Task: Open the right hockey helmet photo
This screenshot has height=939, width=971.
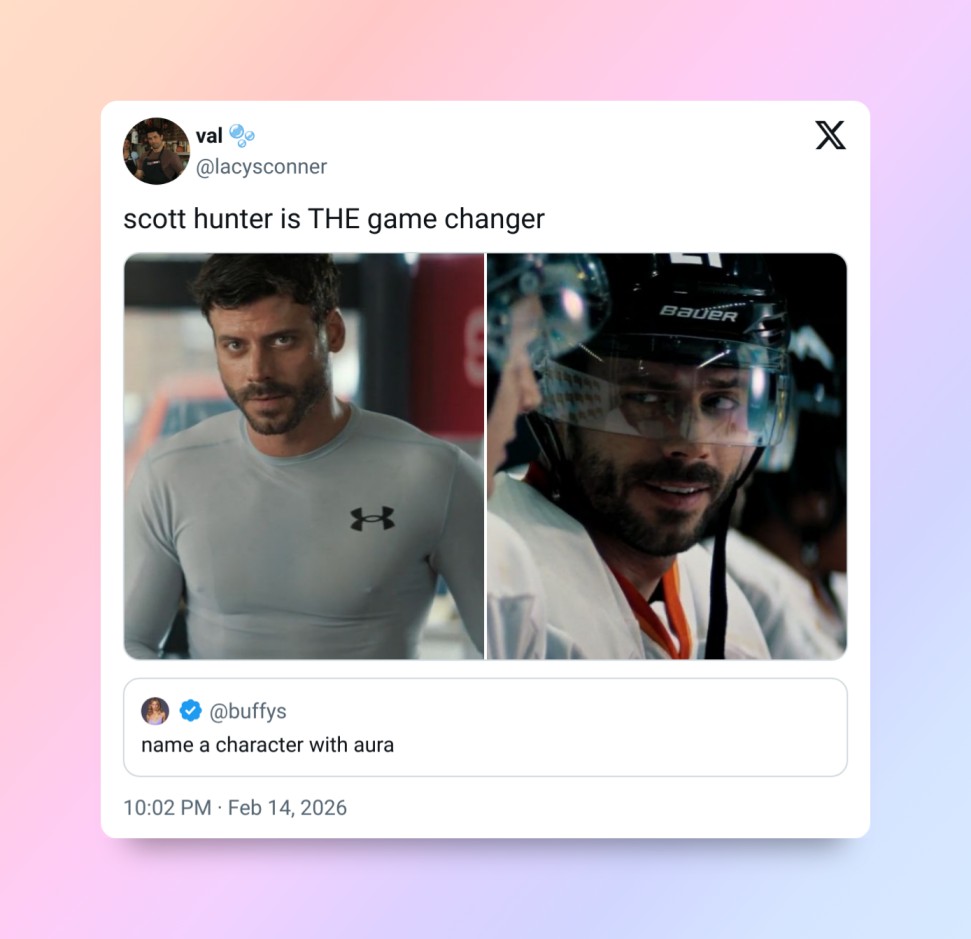Action: pos(667,456)
